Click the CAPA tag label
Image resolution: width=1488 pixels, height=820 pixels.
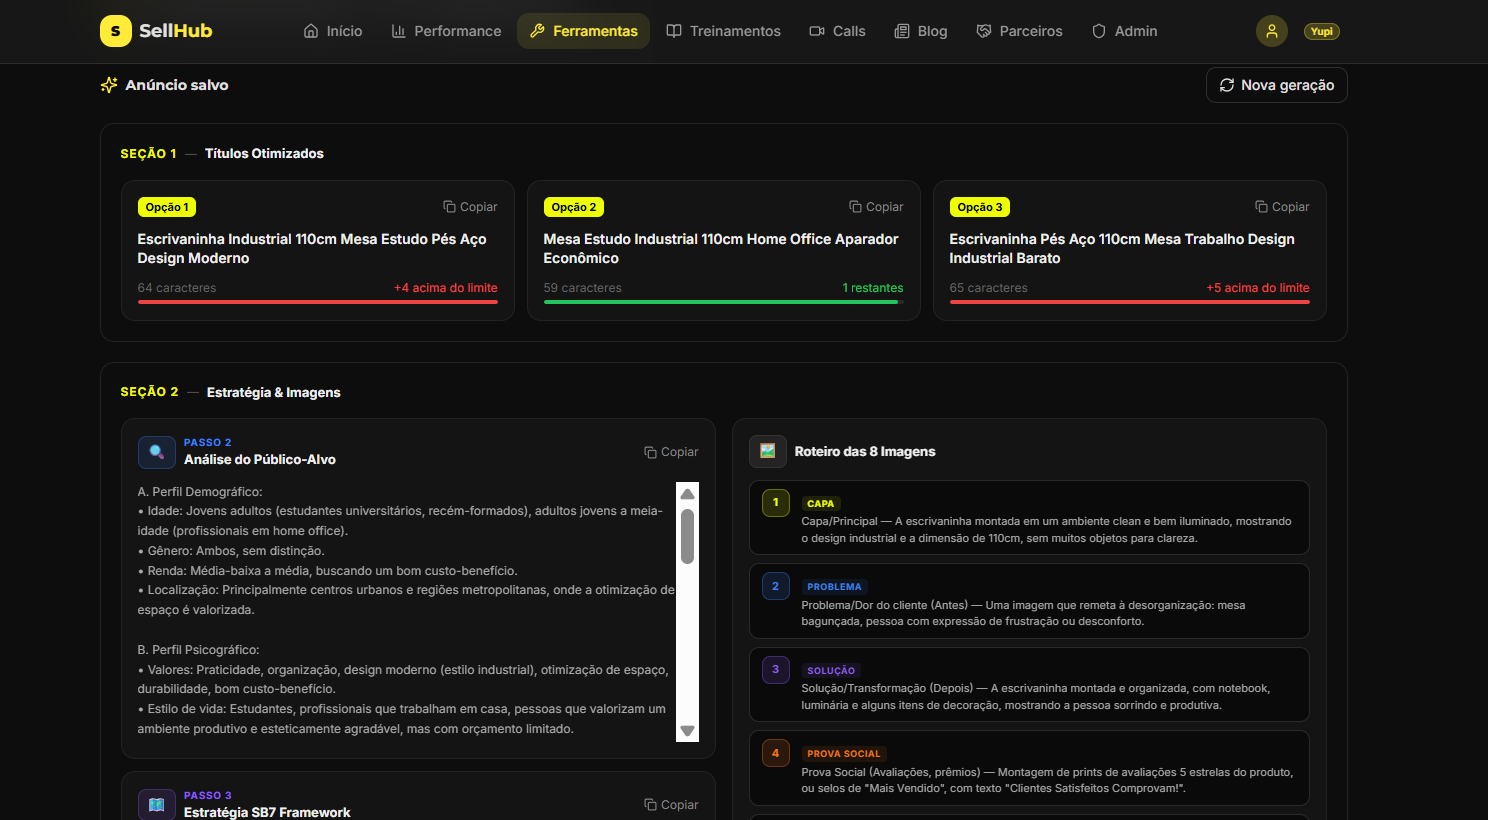point(821,504)
